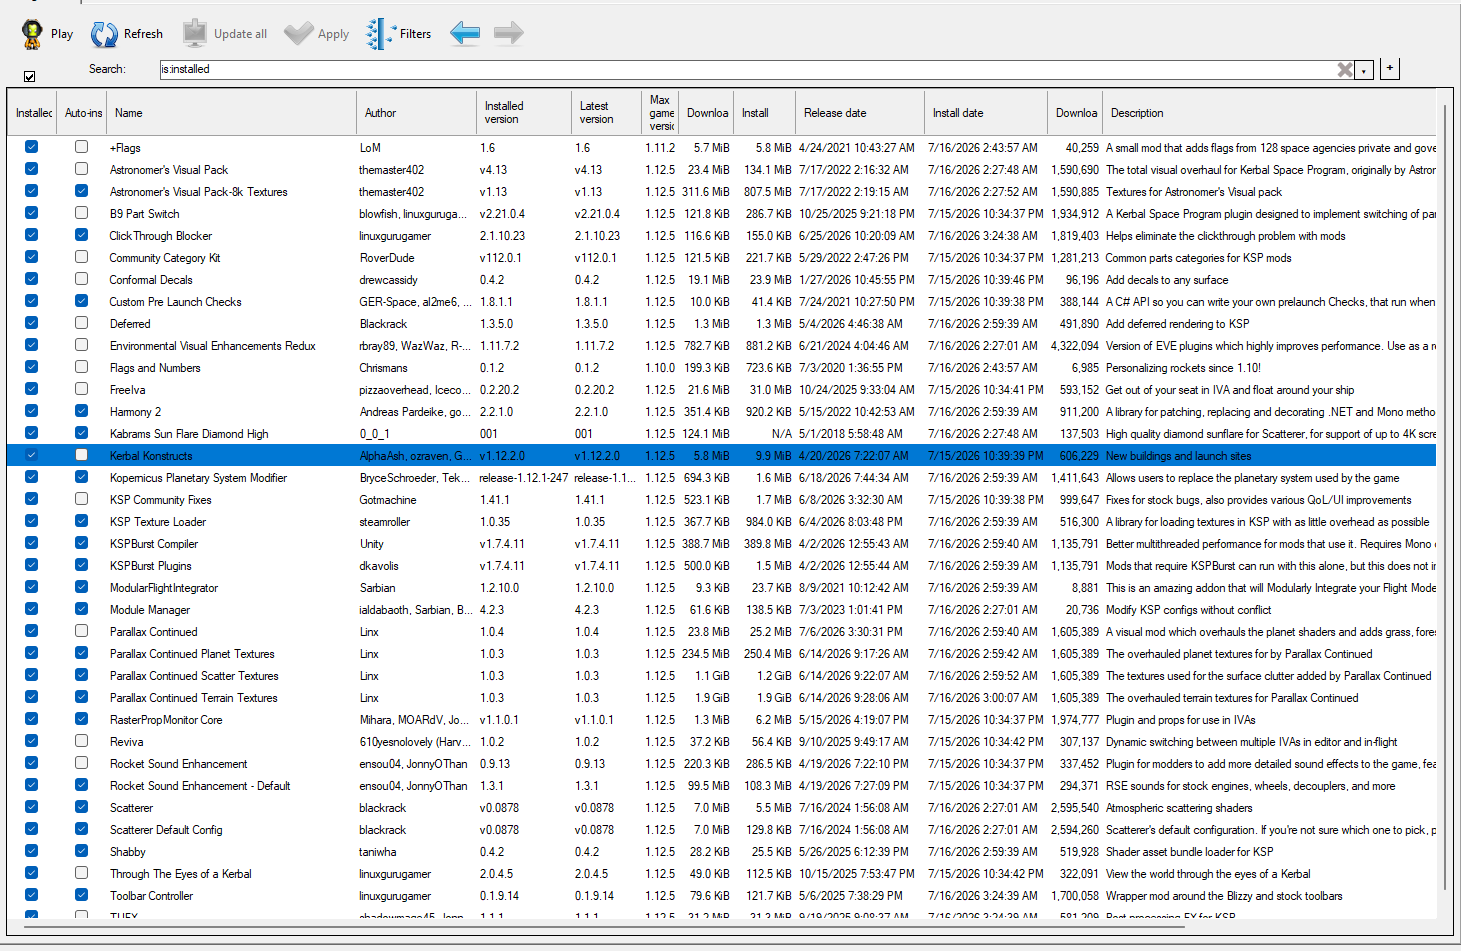Click download count '4,322,094'
Screen dimensions: 1461x951
pyautogui.click(x=1075, y=346)
